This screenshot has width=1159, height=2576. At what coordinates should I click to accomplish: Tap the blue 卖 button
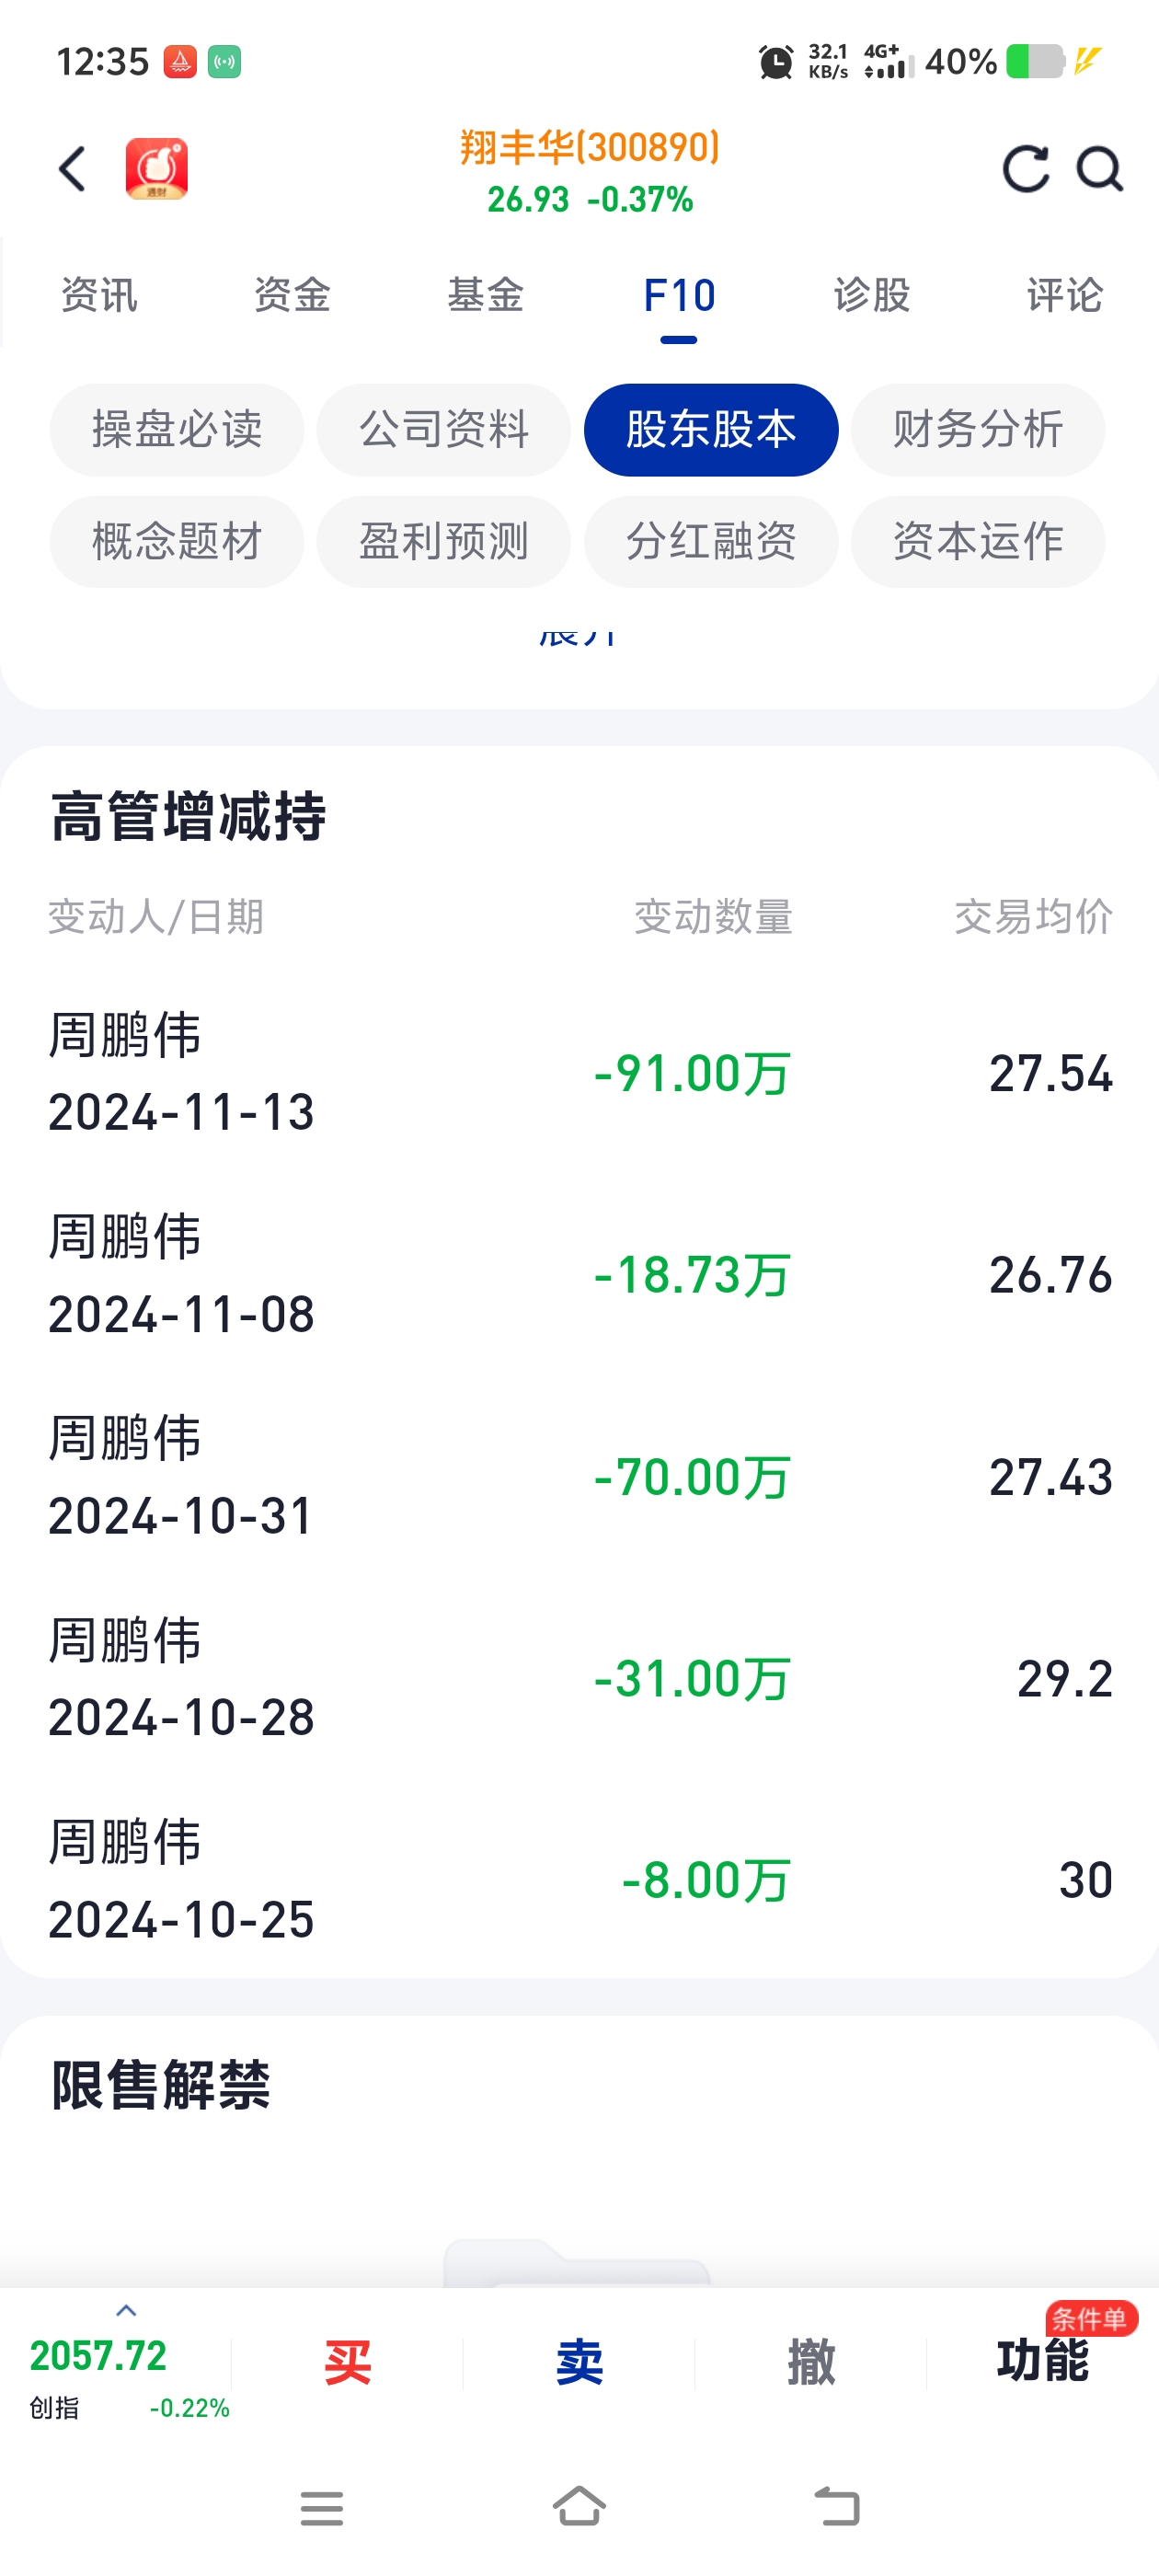click(x=580, y=2363)
